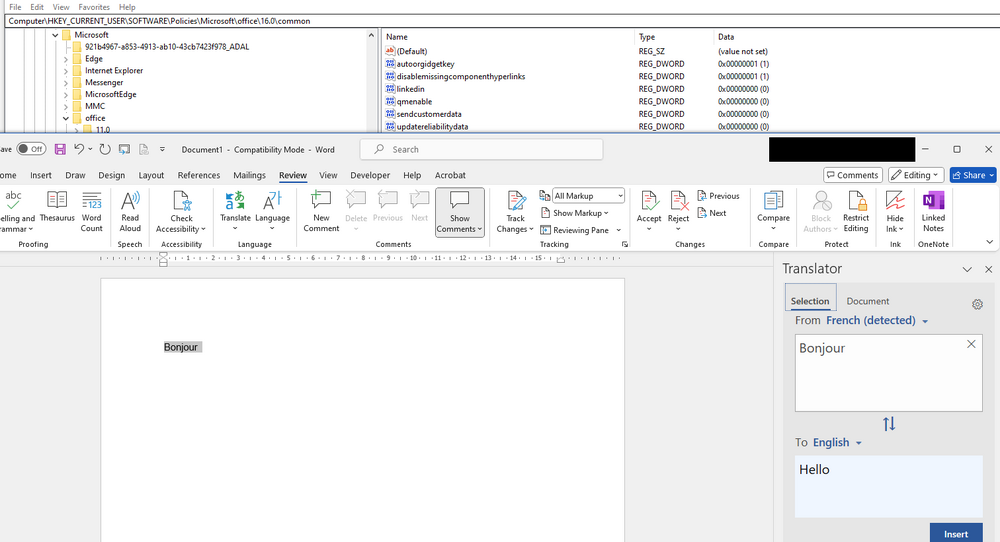The width and height of the screenshot is (1000, 542).
Task: Open Word Count tool
Action: coord(91,212)
